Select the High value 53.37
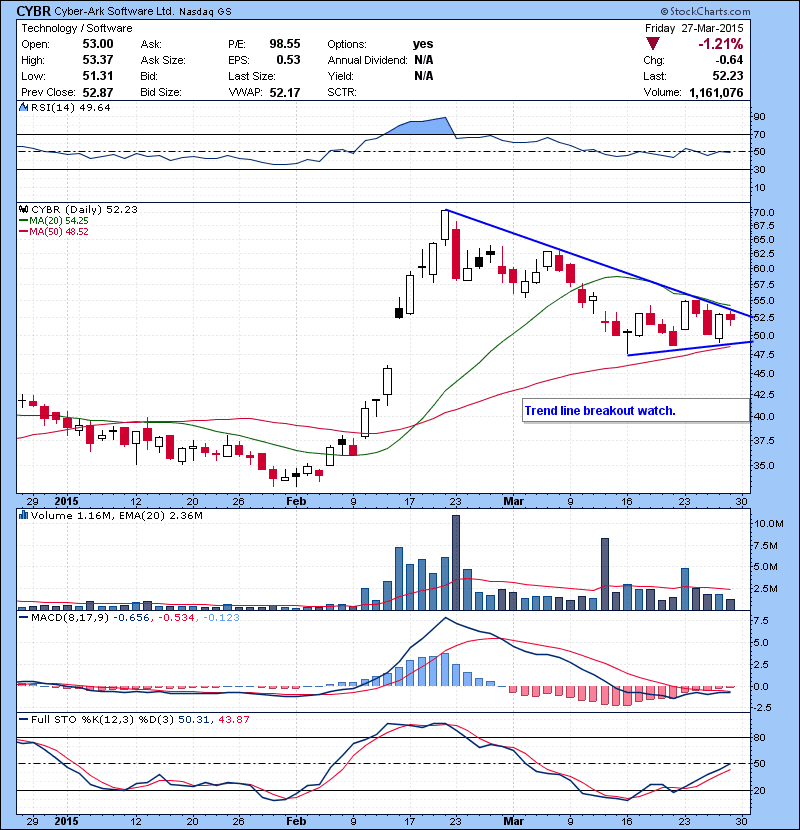Screen dimensions: 800x830 click(98, 60)
